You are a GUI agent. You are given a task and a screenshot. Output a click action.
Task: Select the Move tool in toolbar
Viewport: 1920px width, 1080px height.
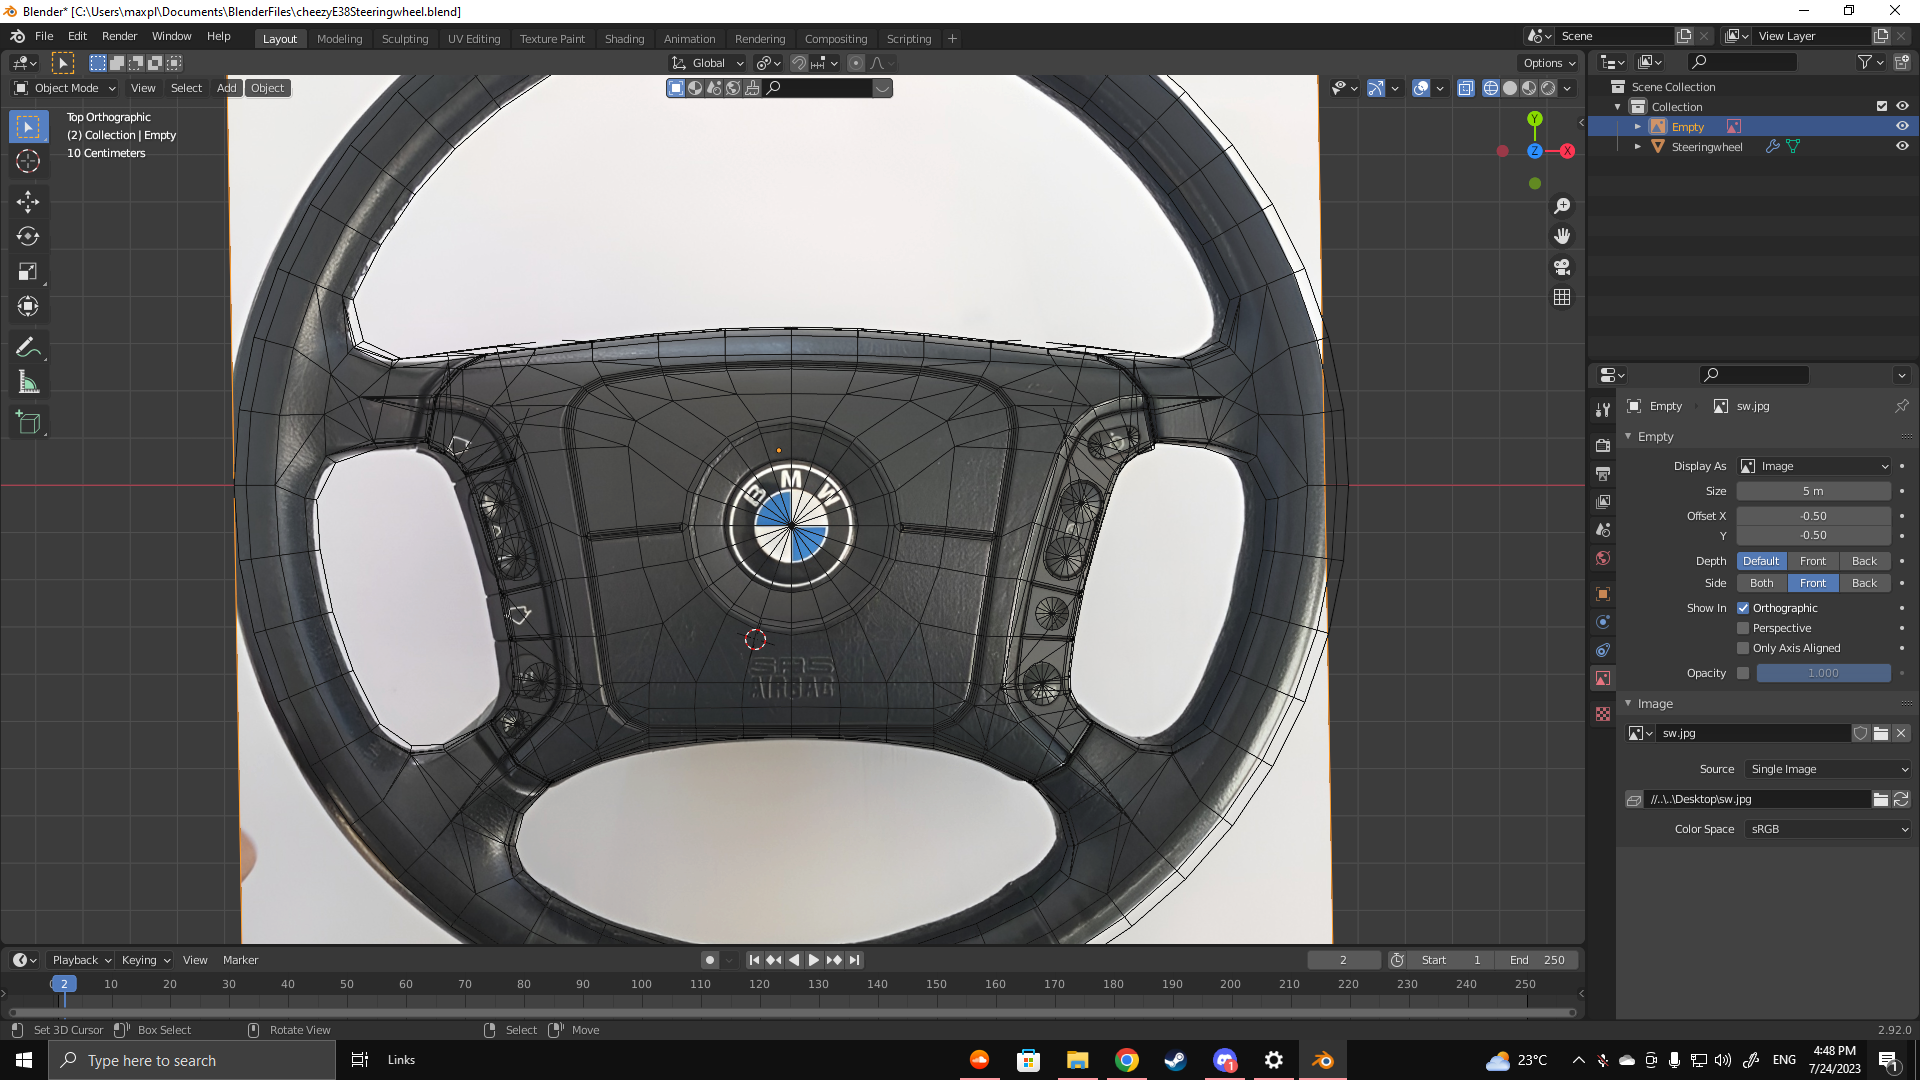pos(28,201)
